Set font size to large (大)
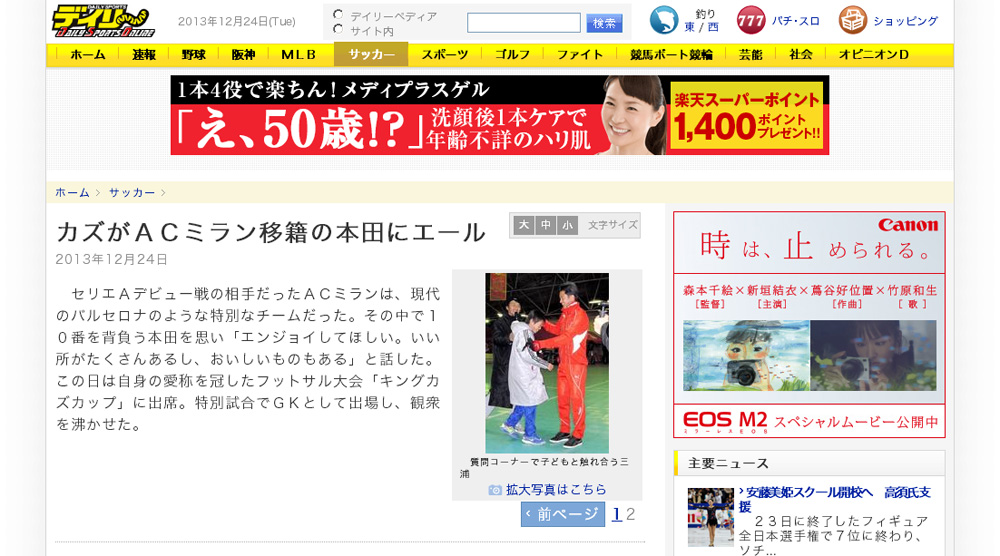1000x556 pixels. [x=524, y=226]
